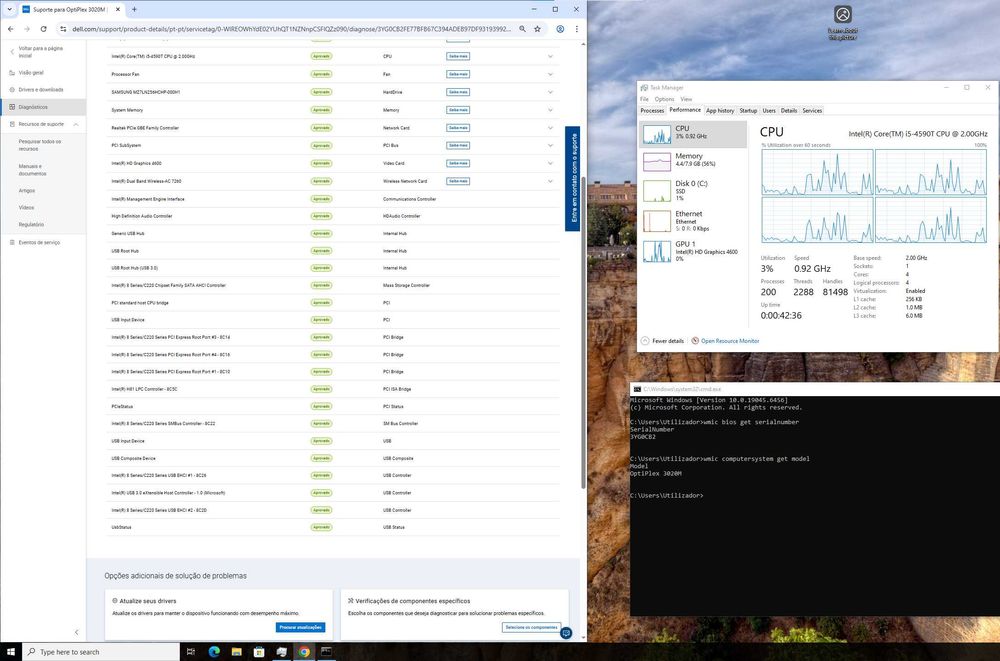Bookmark this page with the star icon
The width and height of the screenshot is (1000, 661).
tap(538, 29)
